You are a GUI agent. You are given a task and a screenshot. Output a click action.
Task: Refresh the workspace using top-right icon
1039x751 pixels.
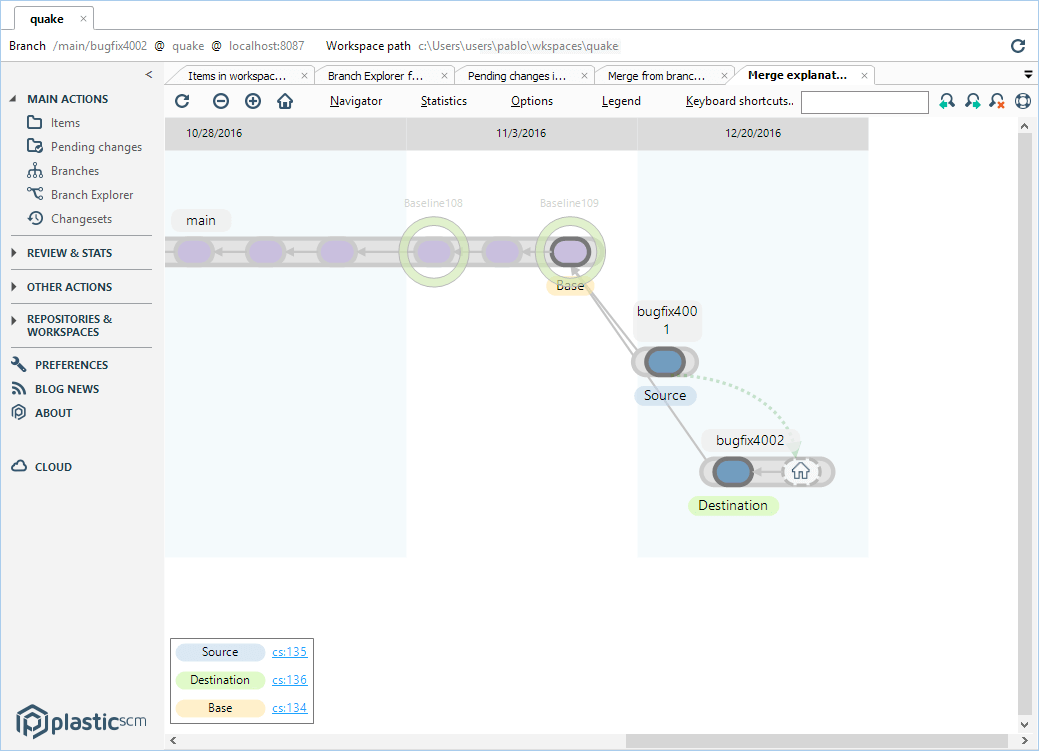click(x=1018, y=46)
